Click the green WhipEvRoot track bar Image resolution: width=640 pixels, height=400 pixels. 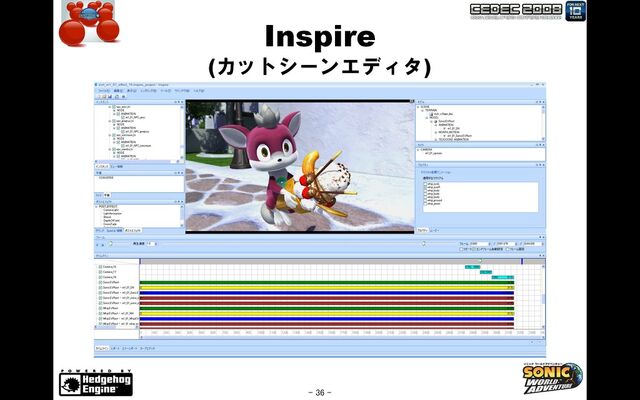327,308
